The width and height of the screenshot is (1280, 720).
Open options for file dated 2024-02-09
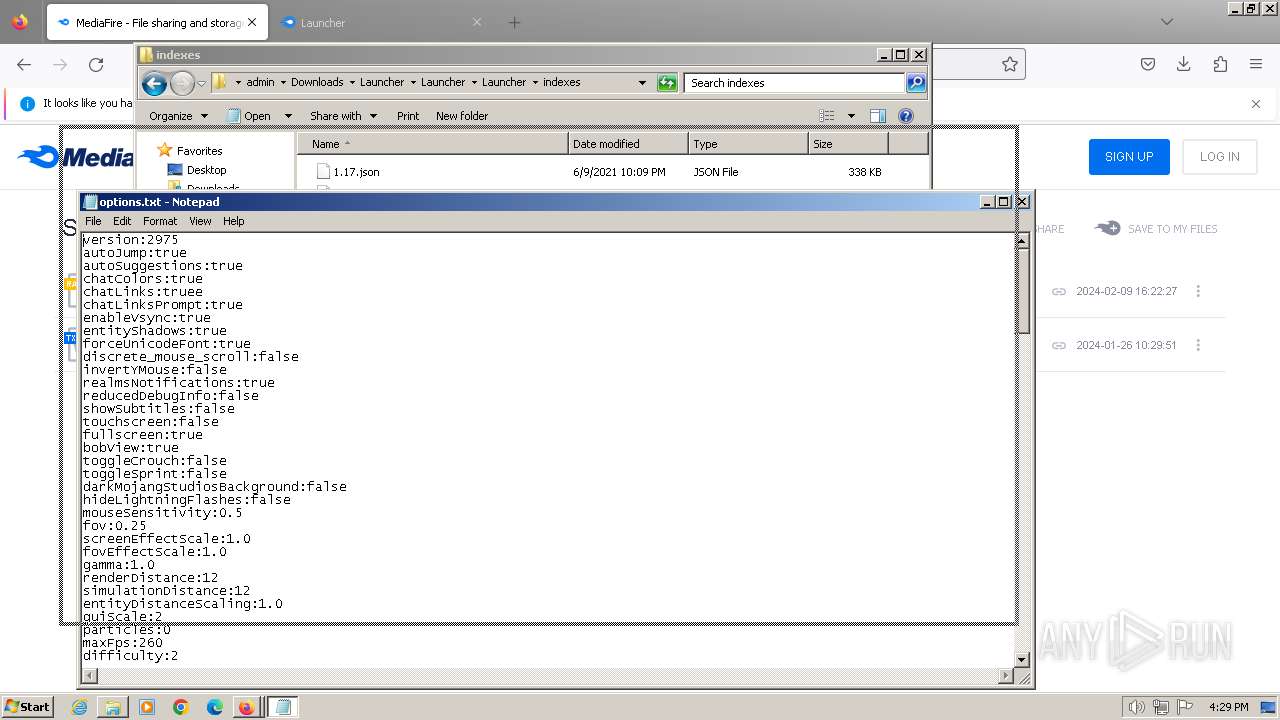pyautogui.click(x=1198, y=291)
